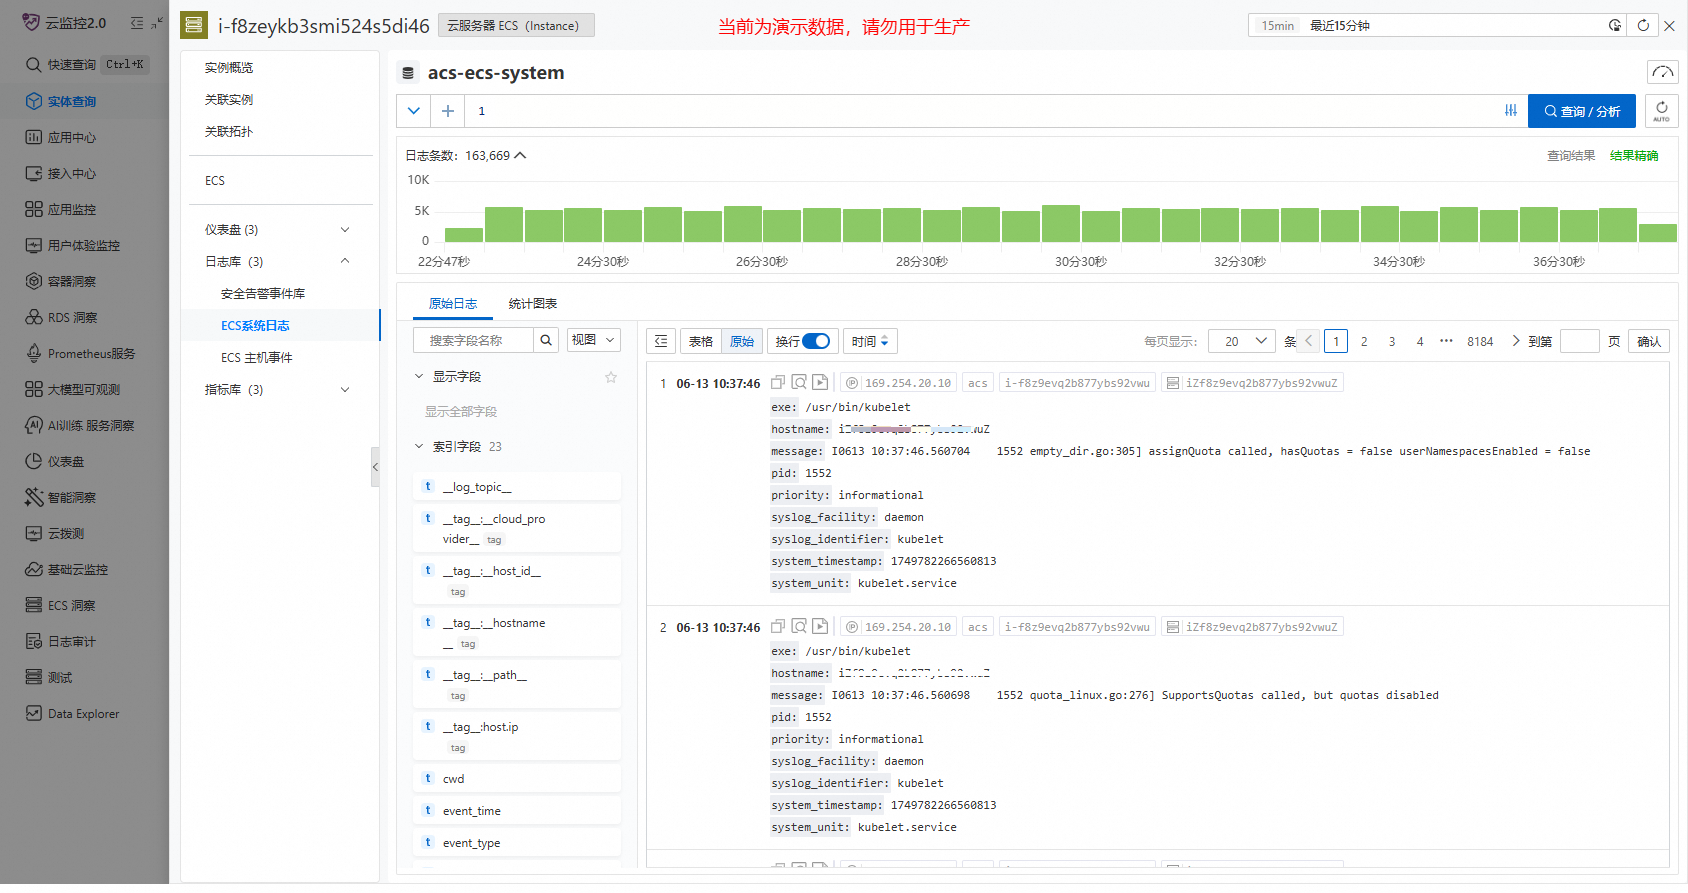Open the 每页显示 20 page size dropdown
Image resolution: width=1688 pixels, height=893 pixels.
click(1242, 342)
